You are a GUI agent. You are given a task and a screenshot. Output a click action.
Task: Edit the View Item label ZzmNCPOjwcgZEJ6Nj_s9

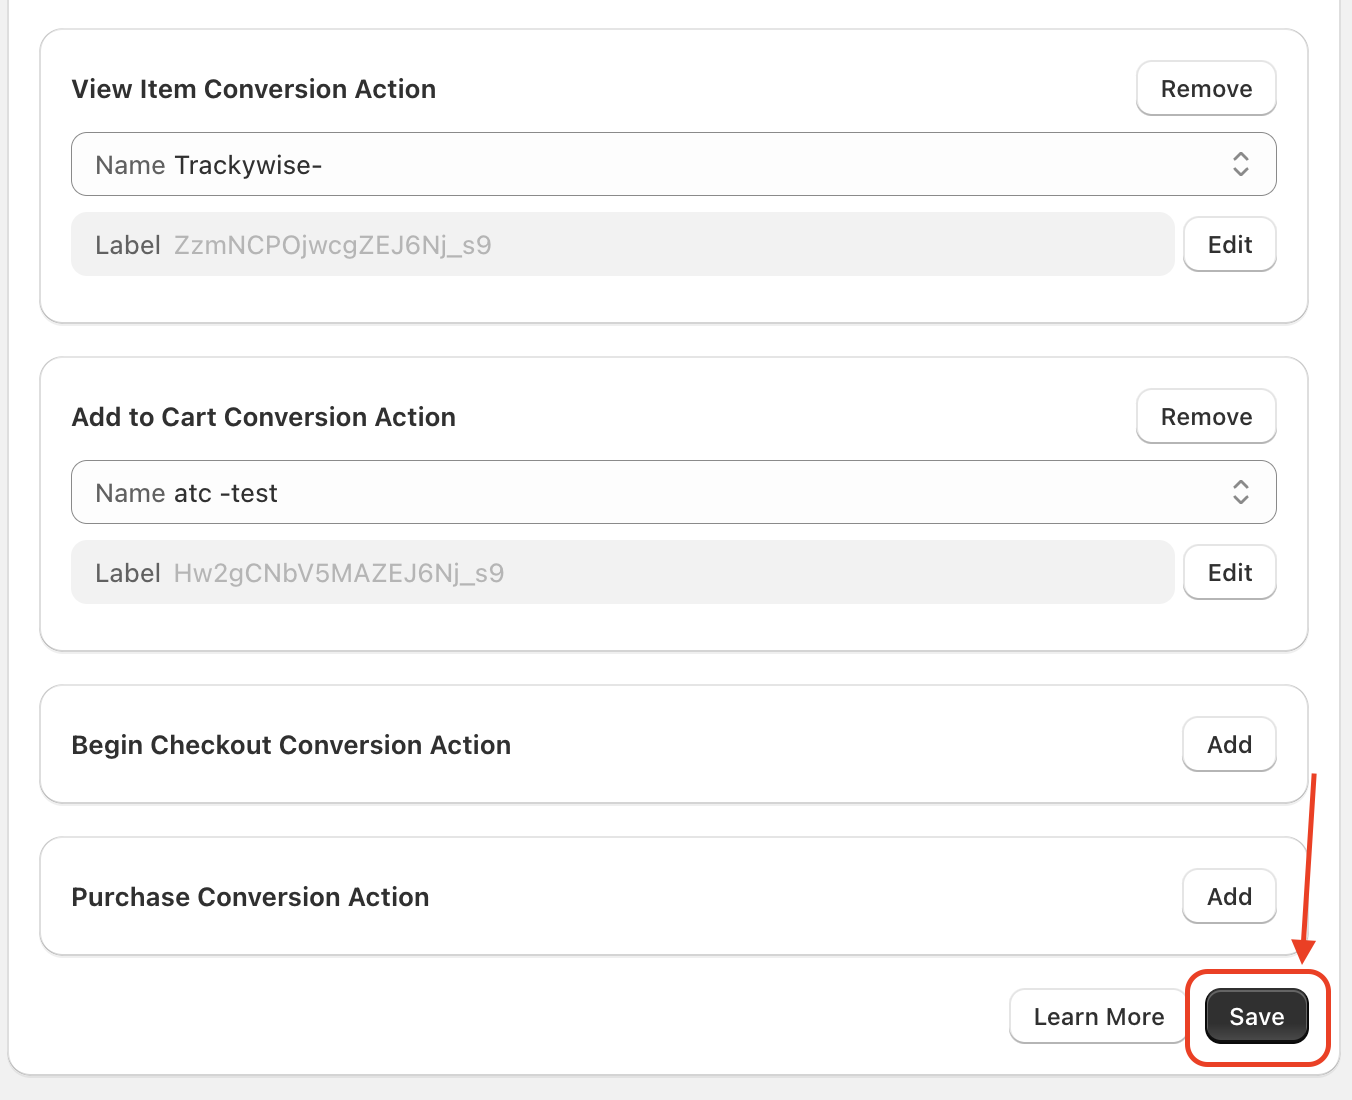[1229, 245]
